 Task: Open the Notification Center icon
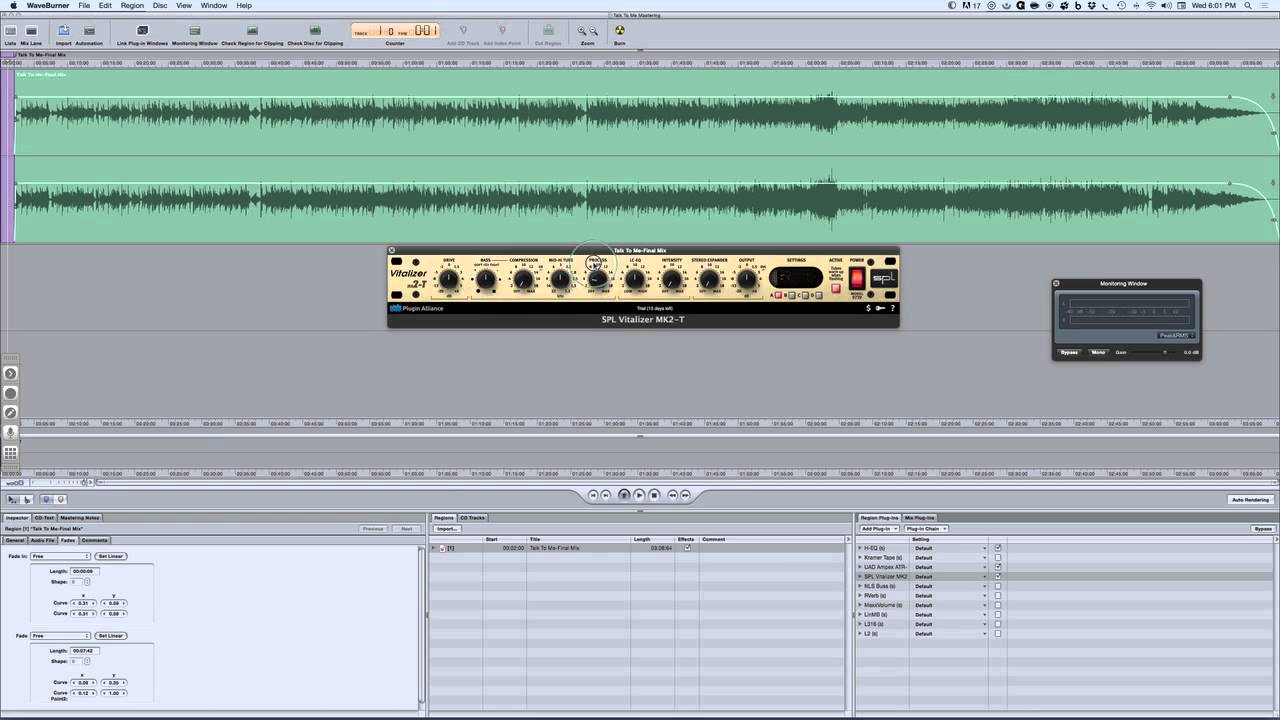tap(1267, 6)
